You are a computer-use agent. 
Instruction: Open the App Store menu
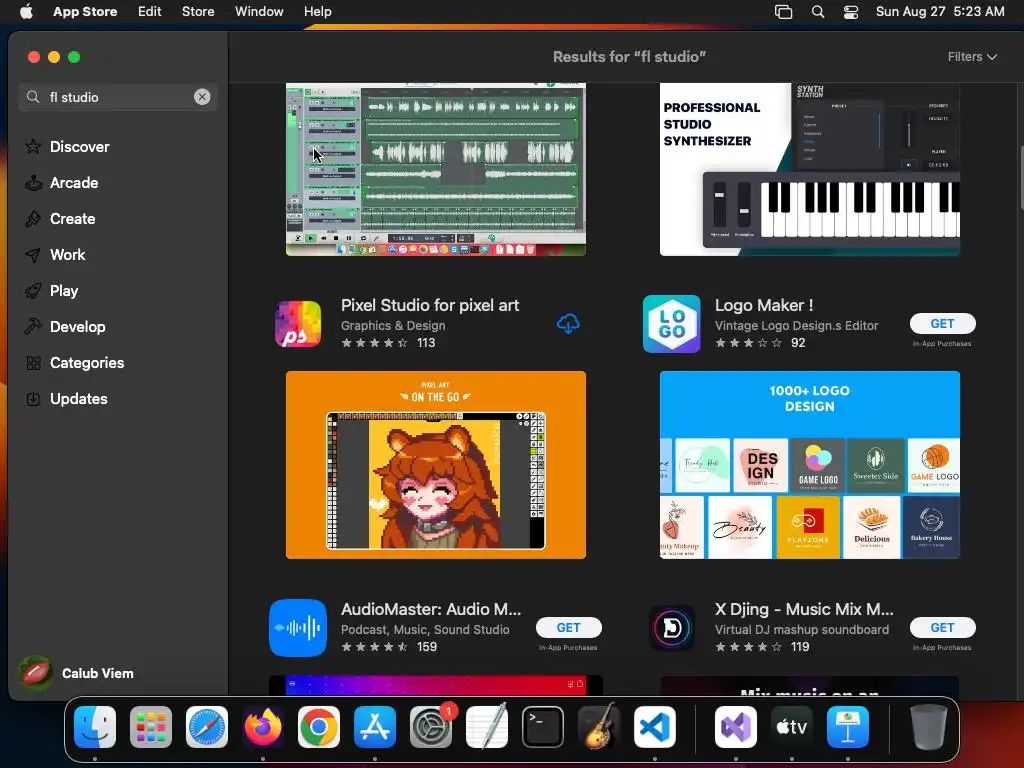tap(85, 11)
